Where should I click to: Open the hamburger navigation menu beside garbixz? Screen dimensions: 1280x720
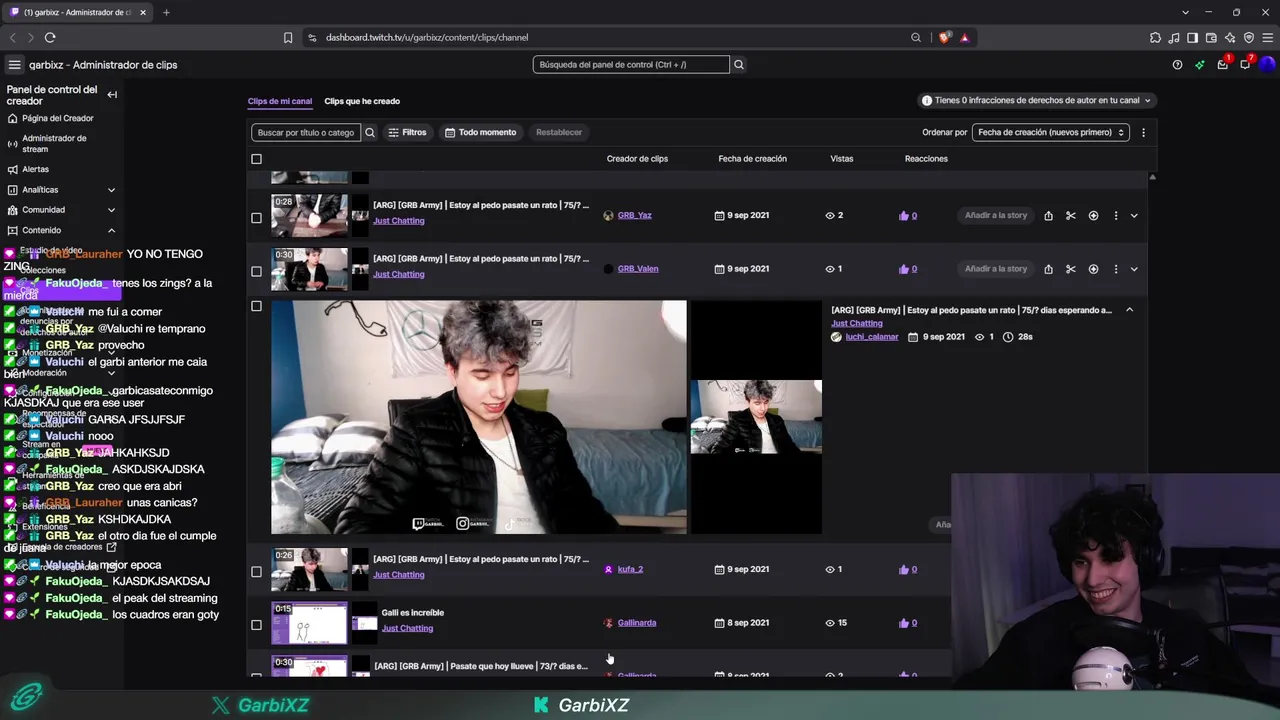coord(15,65)
